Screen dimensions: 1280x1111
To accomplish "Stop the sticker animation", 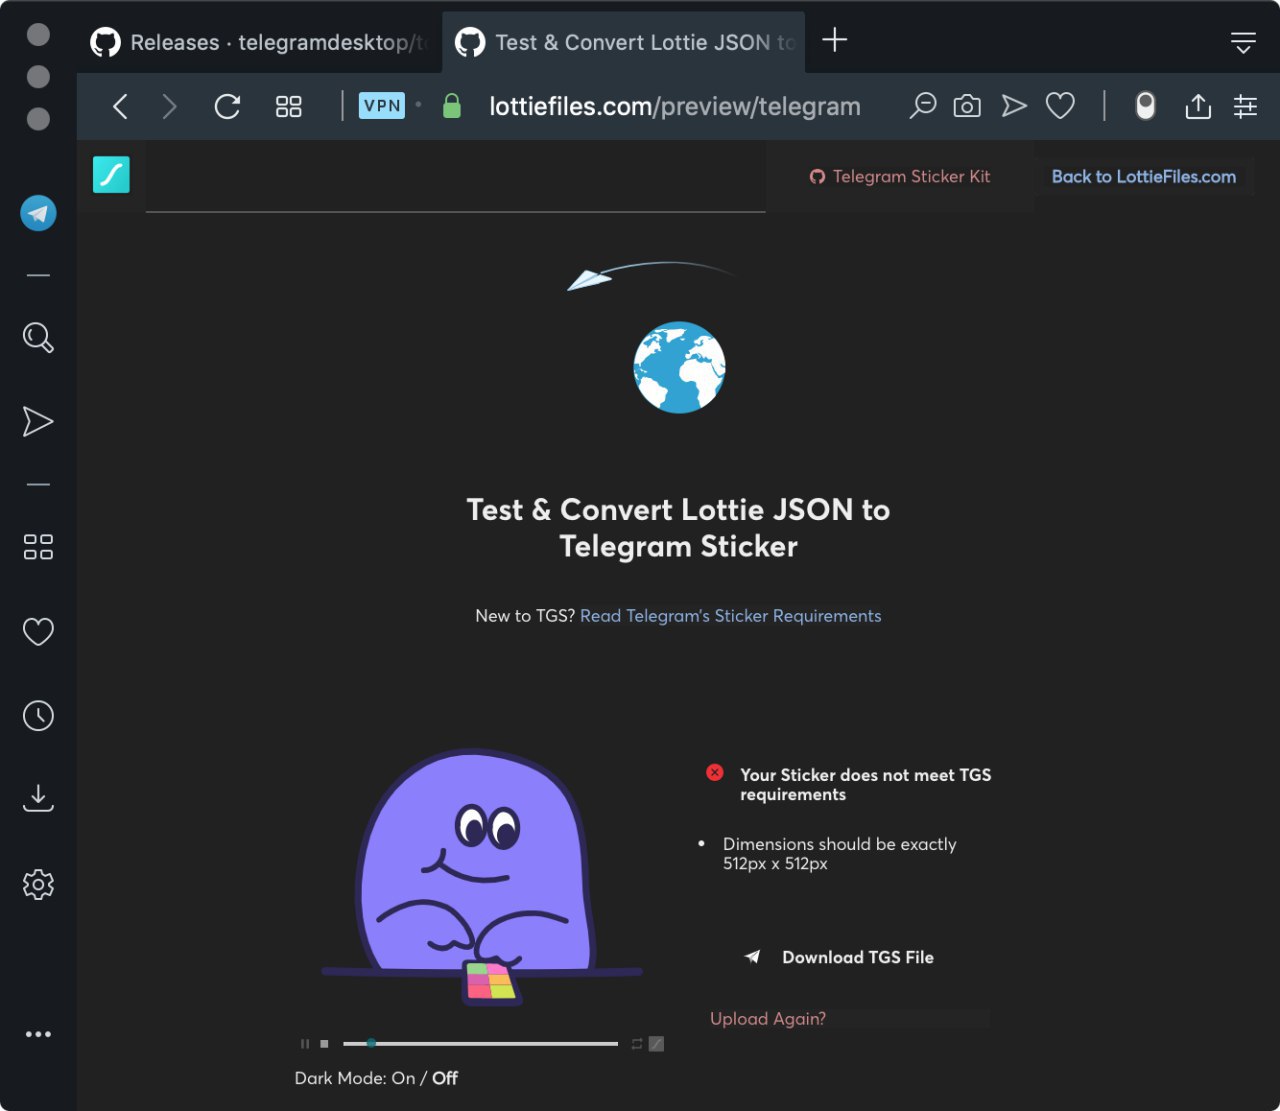I will tap(324, 1044).
